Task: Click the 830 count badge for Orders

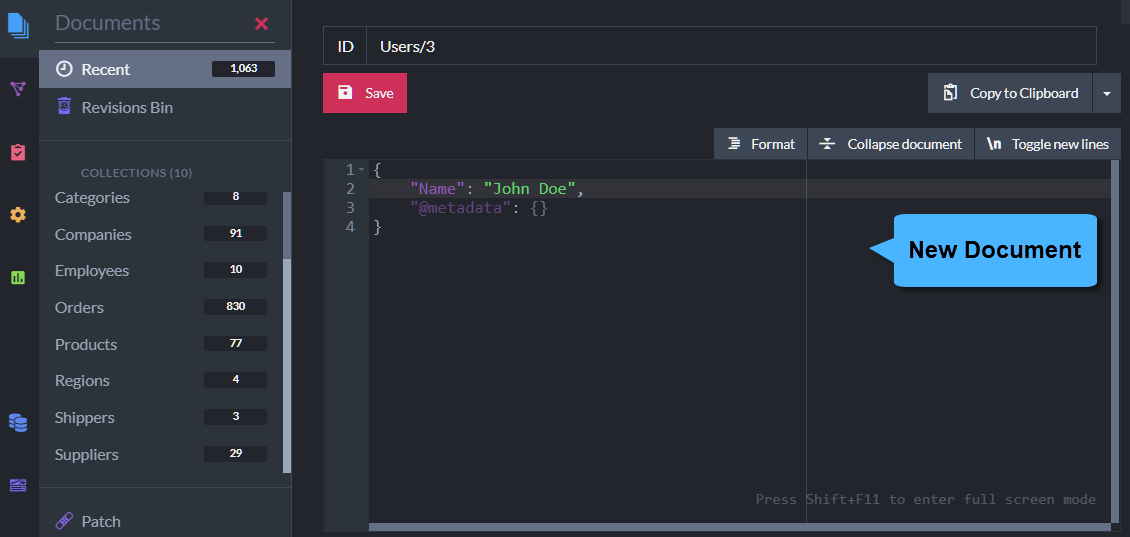Action: pos(236,306)
